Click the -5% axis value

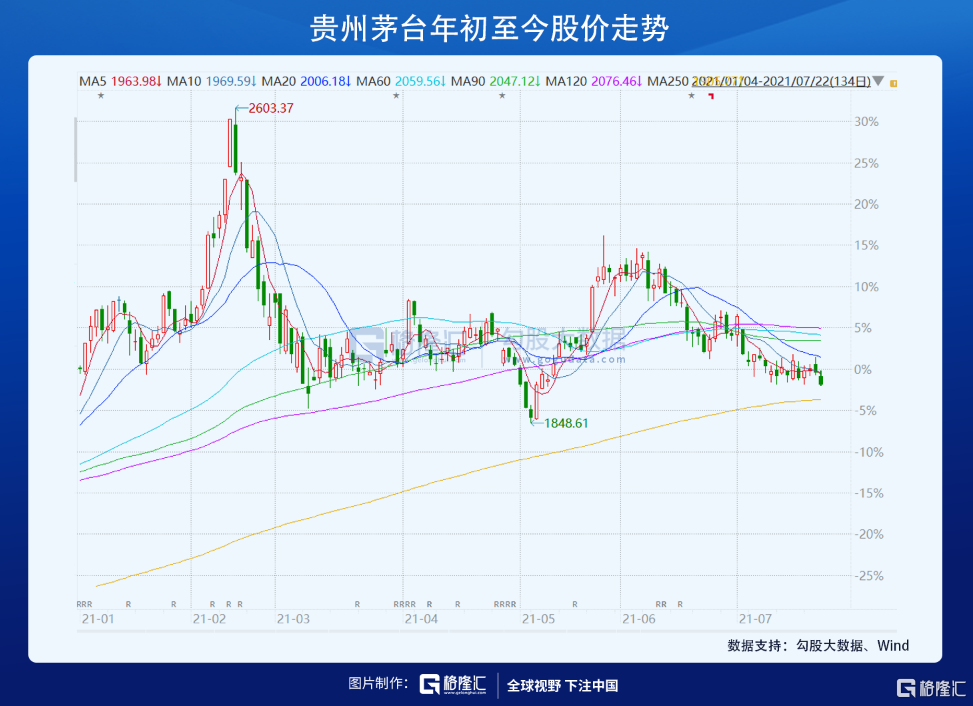(866, 411)
